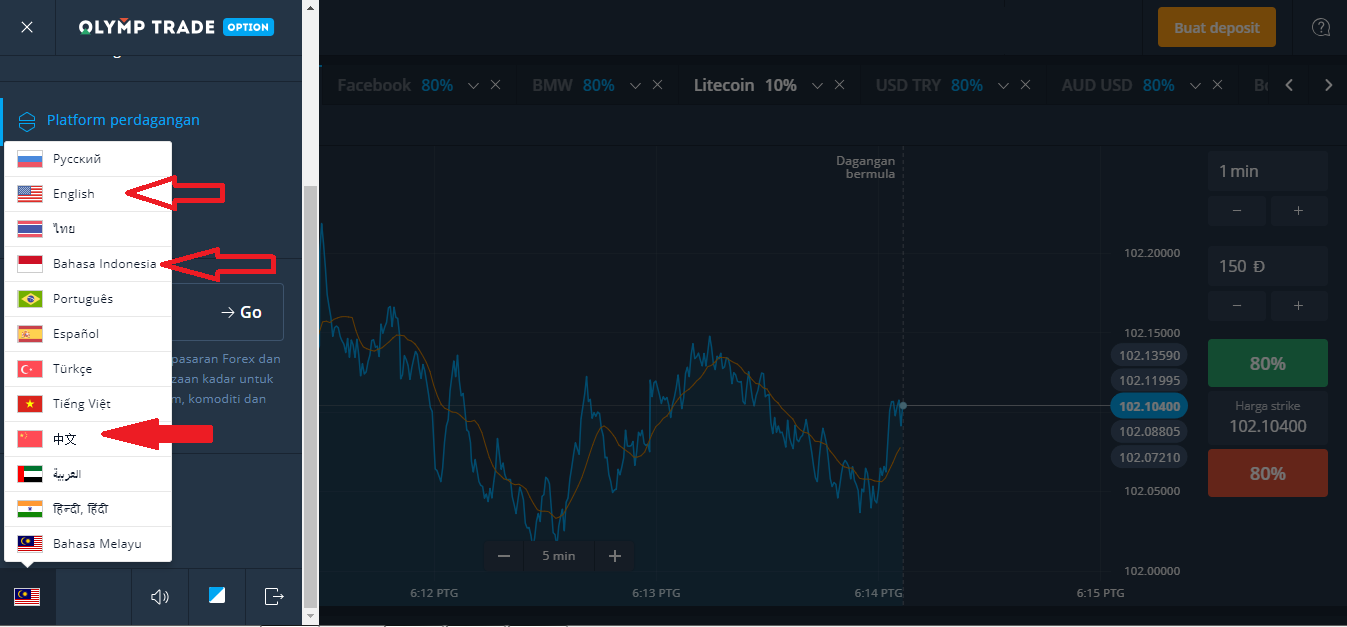Click the logout icon

click(274, 597)
